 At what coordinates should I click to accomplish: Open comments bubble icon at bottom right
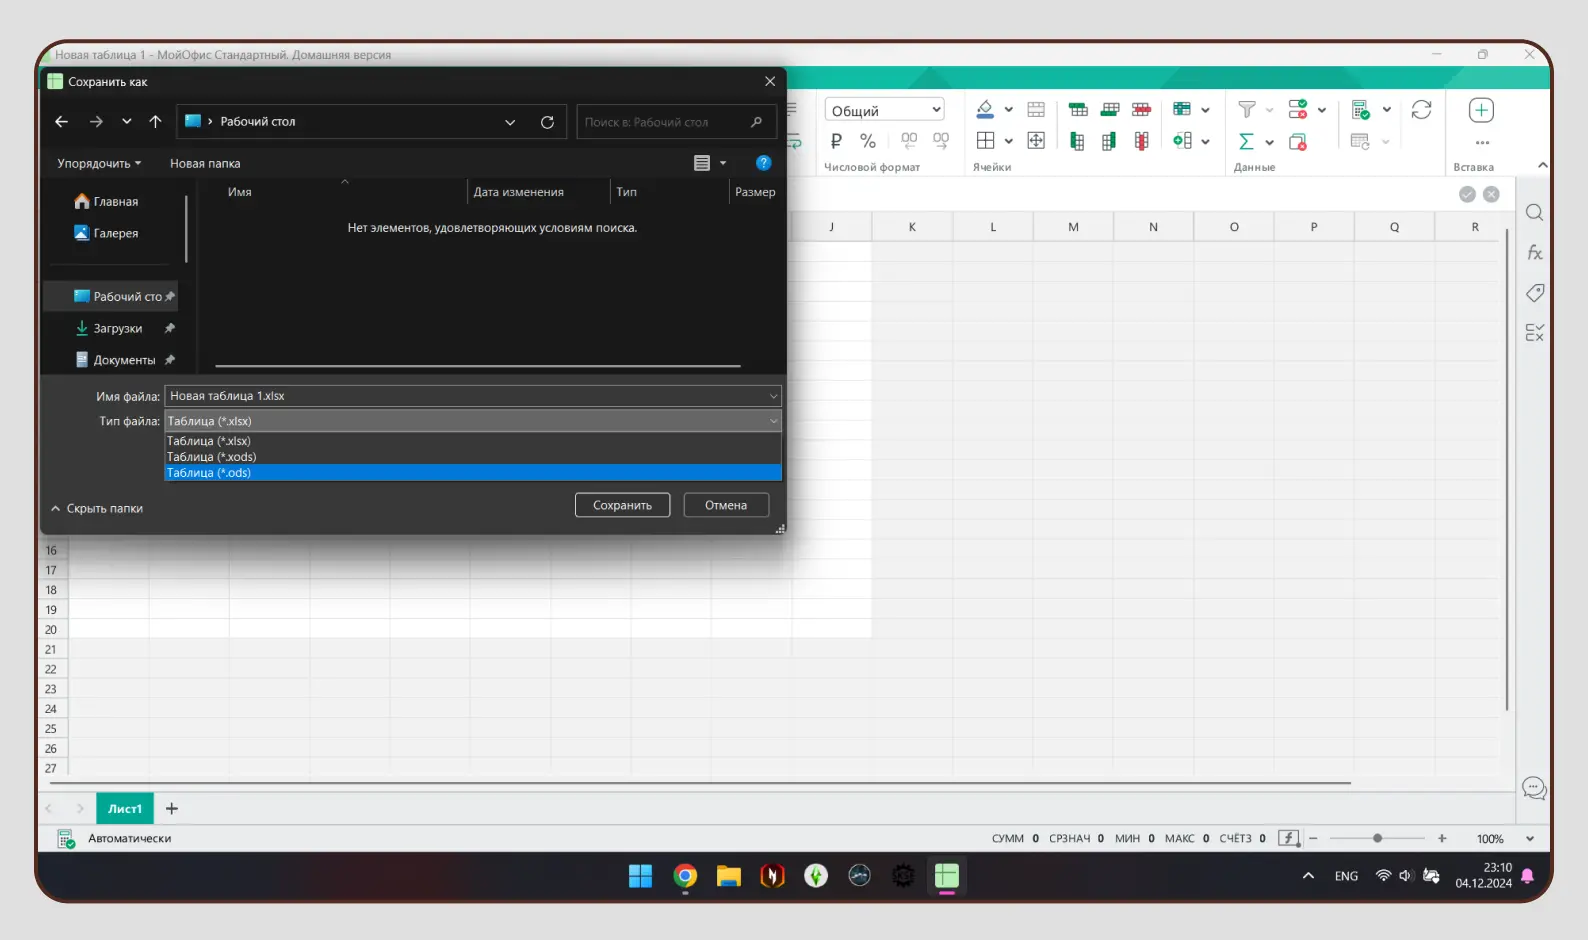point(1534,788)
